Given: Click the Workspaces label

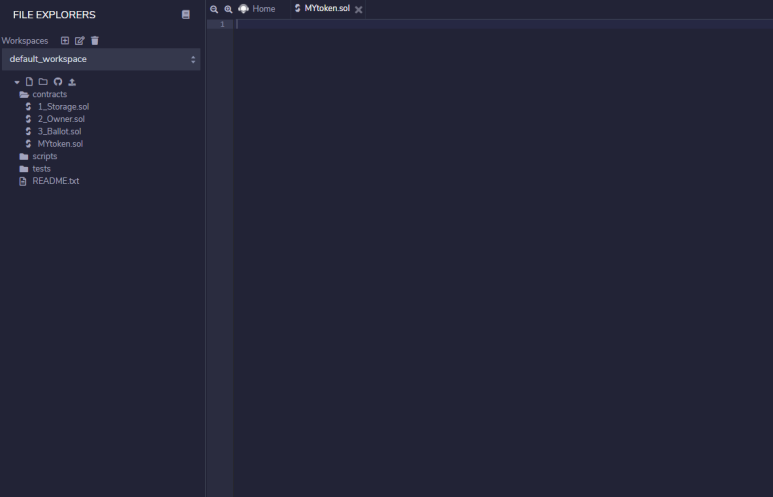Looking at the screenshot, I should click(x=25, y=41).
